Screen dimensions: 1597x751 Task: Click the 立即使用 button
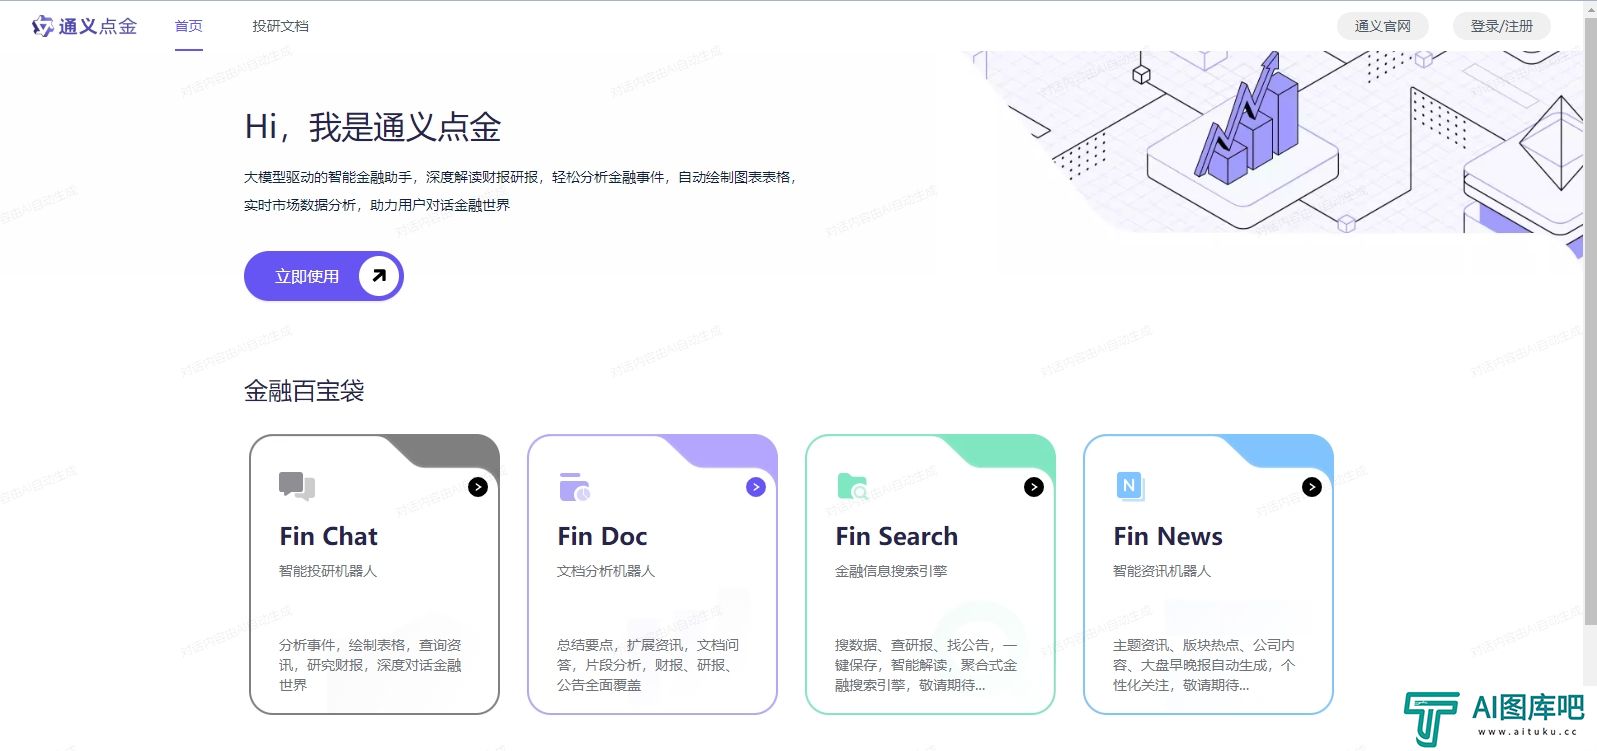pos(323,276)
